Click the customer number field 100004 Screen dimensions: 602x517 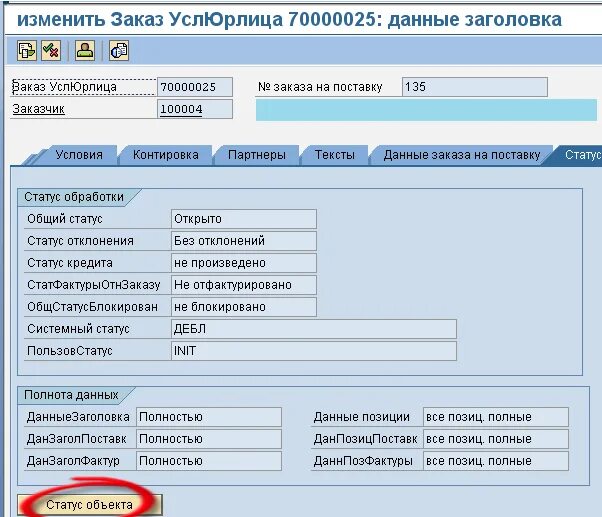point(195,109)
